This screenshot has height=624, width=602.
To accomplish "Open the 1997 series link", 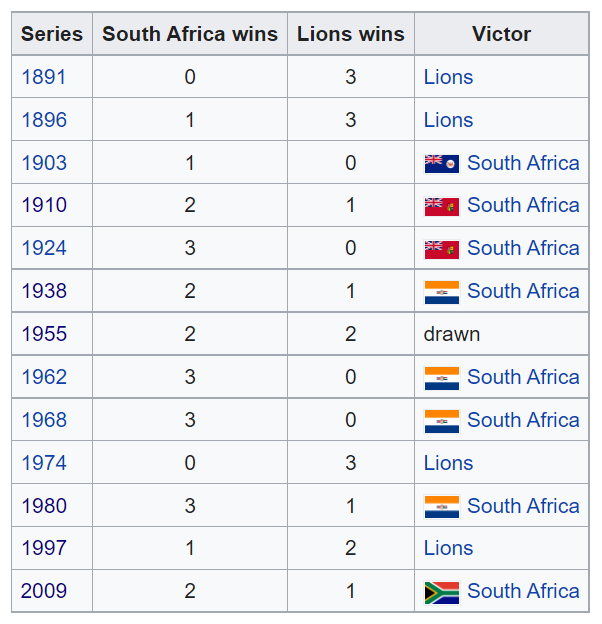I will coord(44,548).
